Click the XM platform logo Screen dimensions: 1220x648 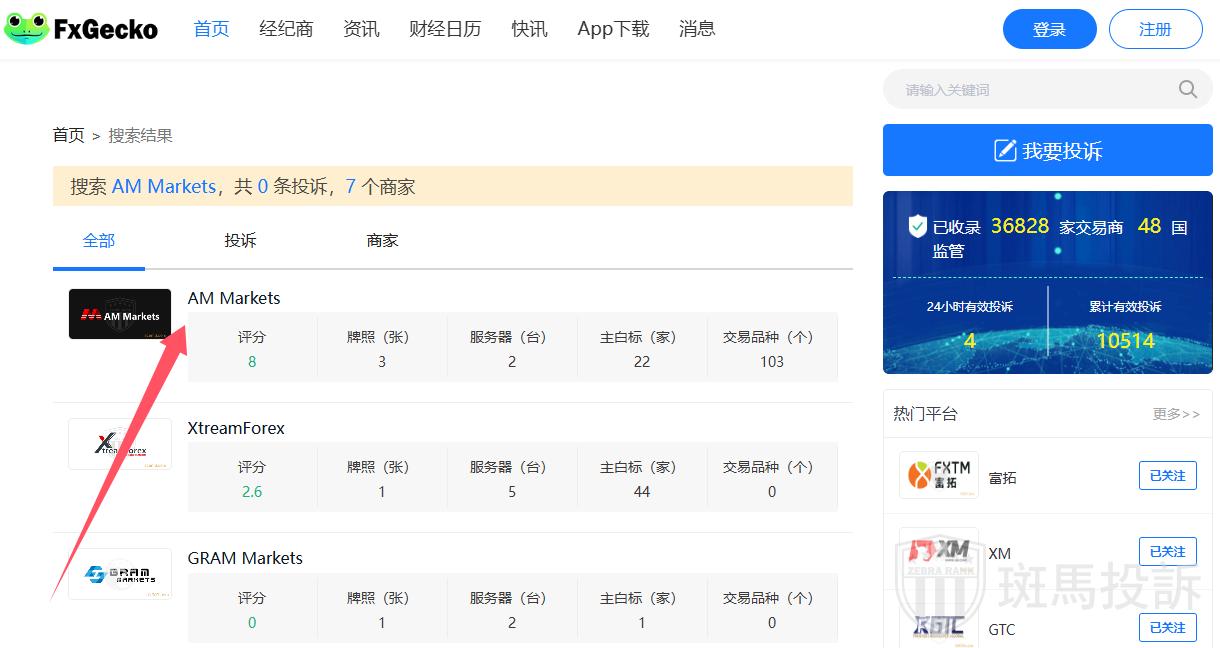click(938, 553)
